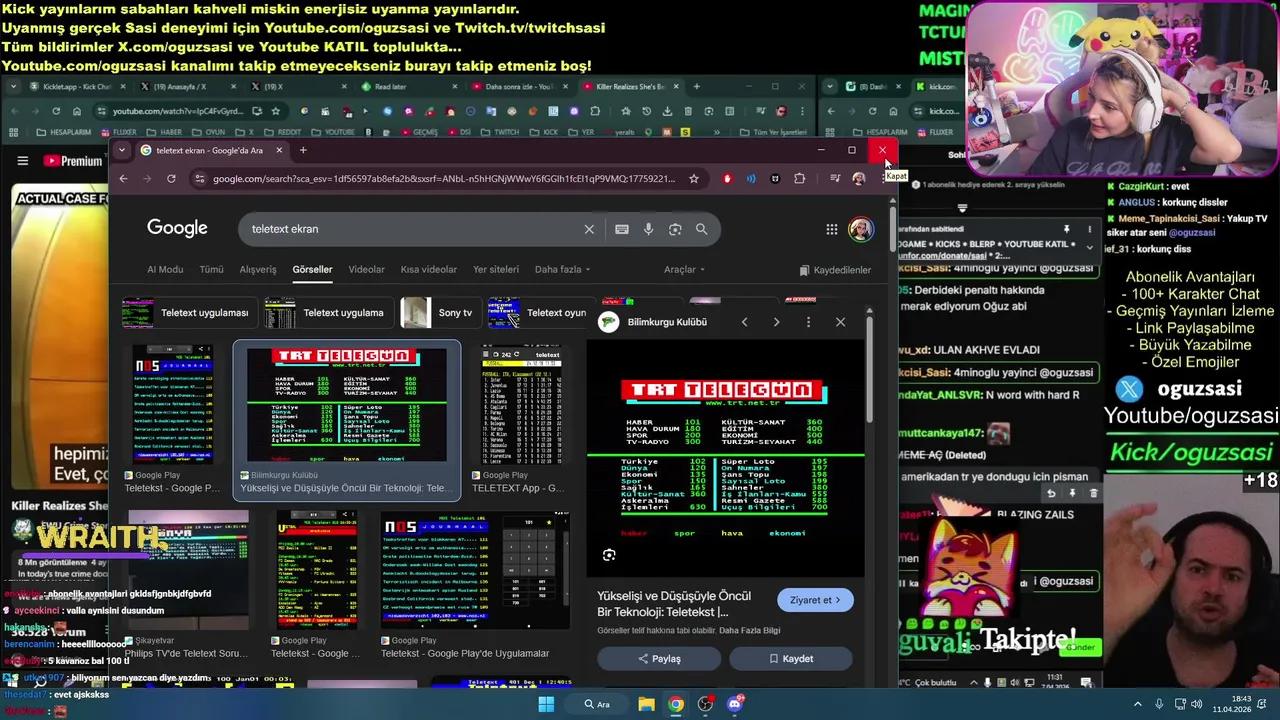Open the Daha Fazla Bilgi link

[x=750, y=631]
